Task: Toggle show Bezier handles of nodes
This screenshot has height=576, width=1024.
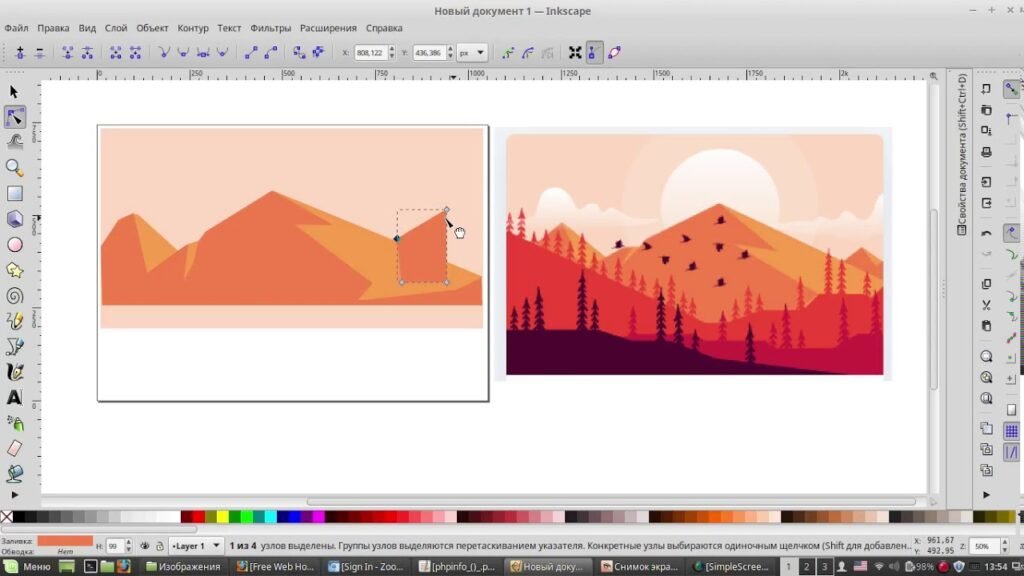Action: [x=594, y=53]
